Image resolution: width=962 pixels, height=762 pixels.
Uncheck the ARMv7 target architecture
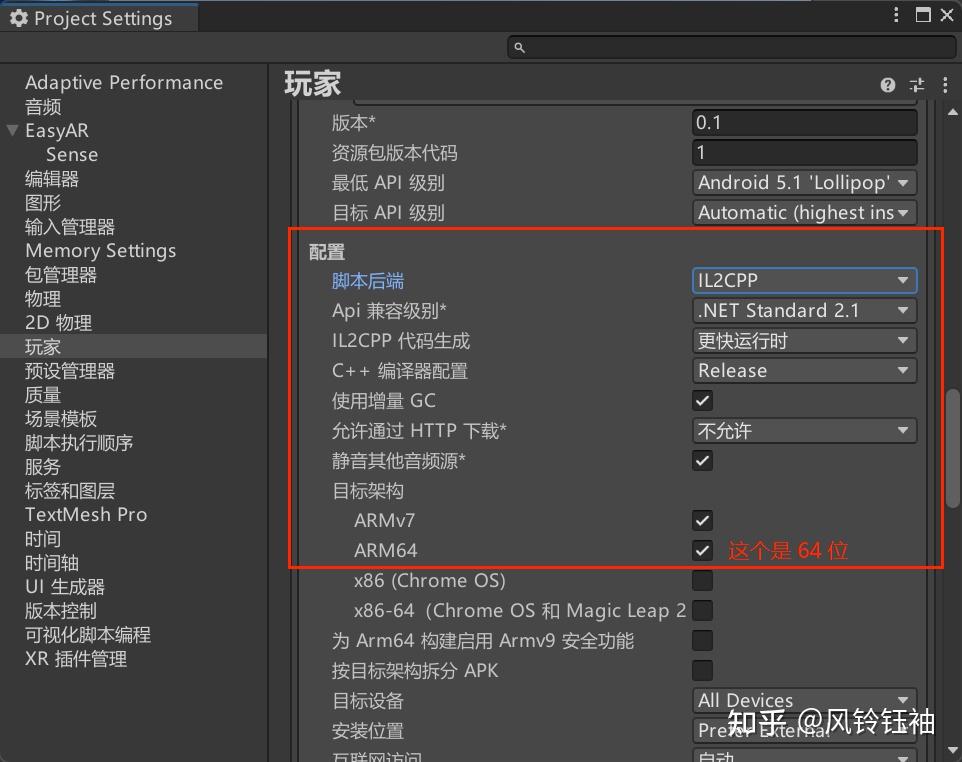click(x=702, y=520)
